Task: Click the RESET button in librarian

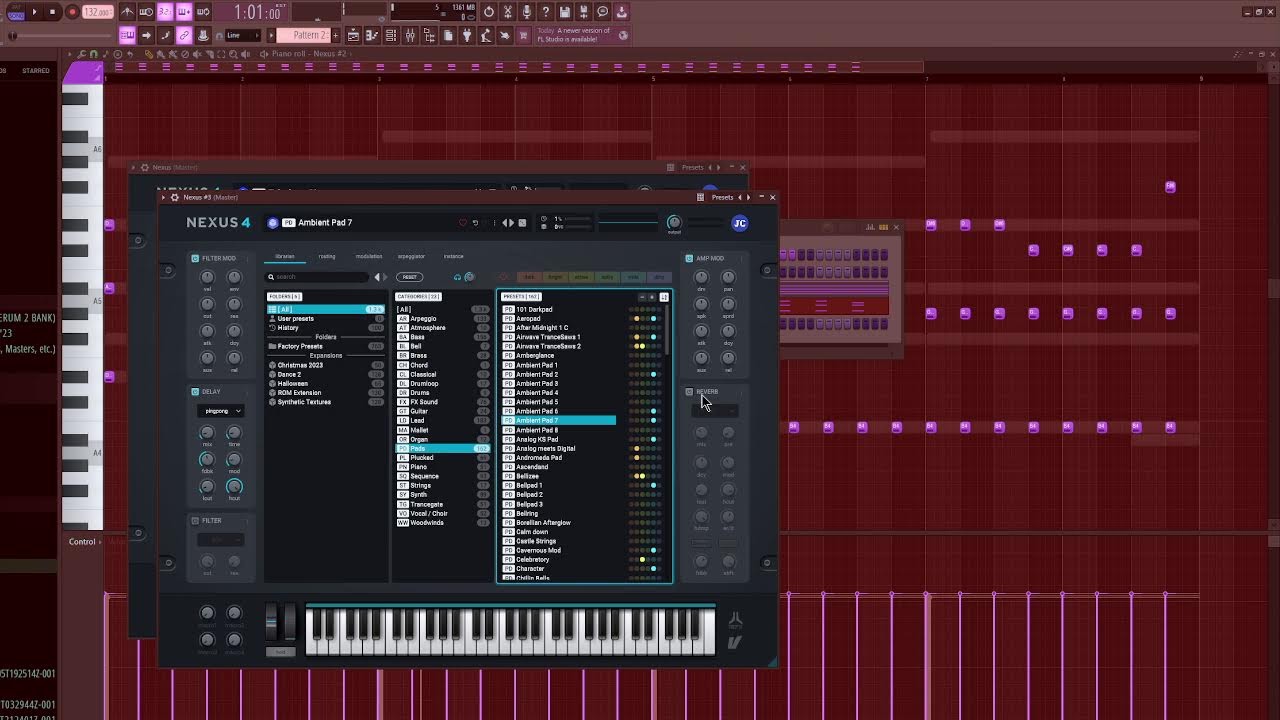Action: (x=409, y=277)
